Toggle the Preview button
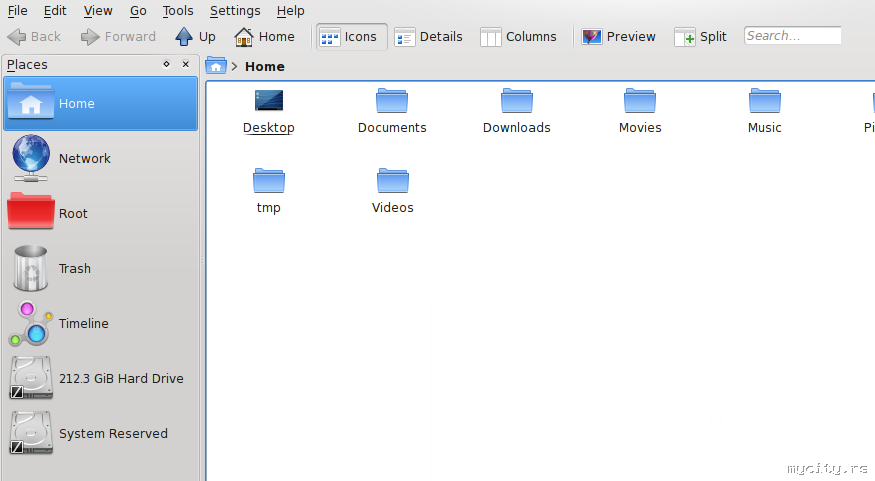This screenshot has height=481, width=875. coord(618,37)
